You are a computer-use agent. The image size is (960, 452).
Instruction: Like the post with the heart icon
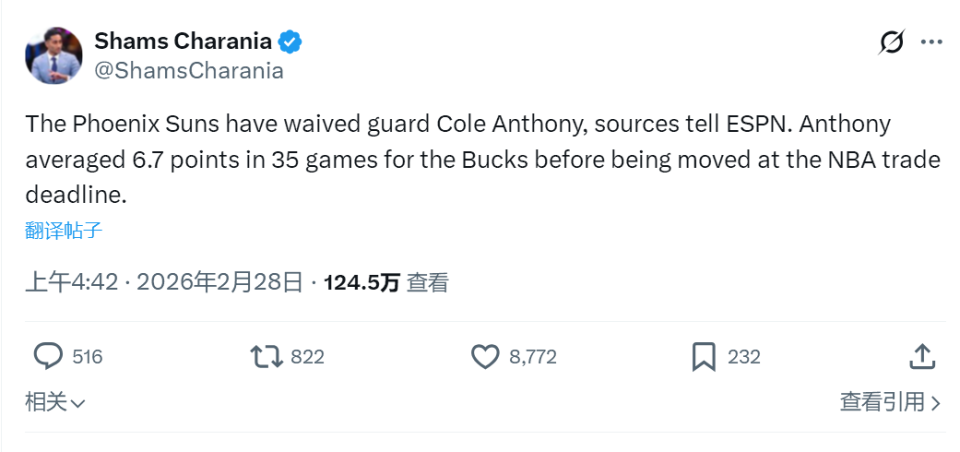point(484,356)
